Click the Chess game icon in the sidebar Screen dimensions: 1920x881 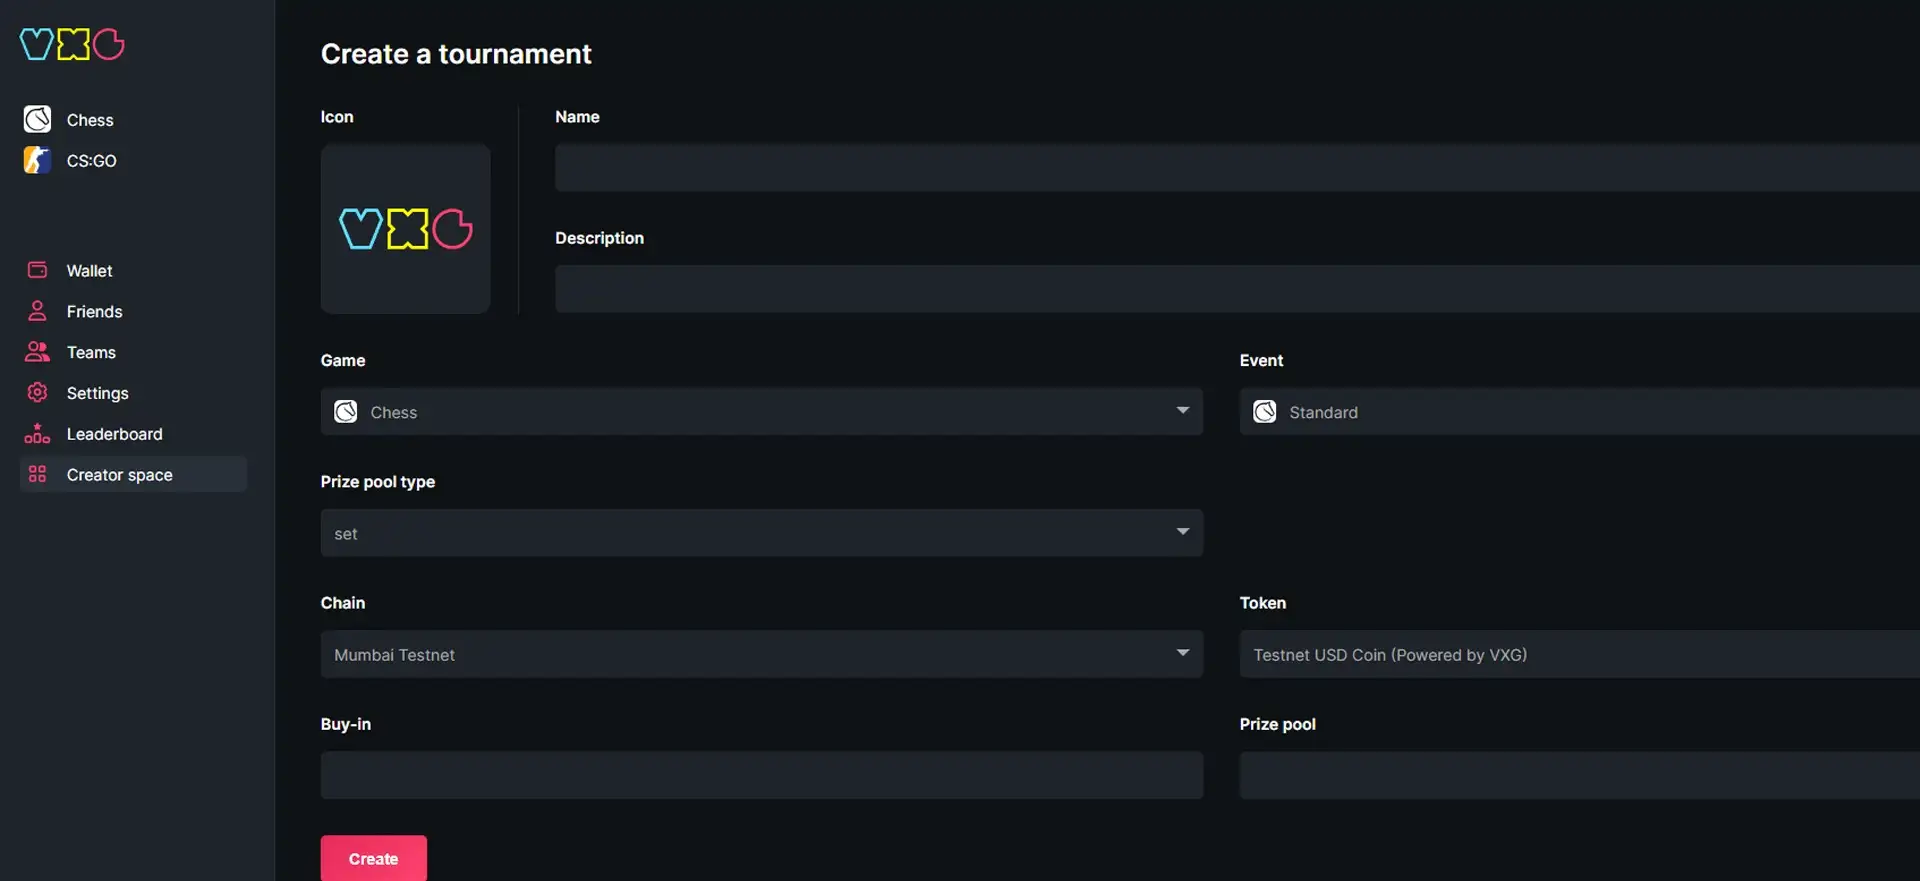pos(37,119)
